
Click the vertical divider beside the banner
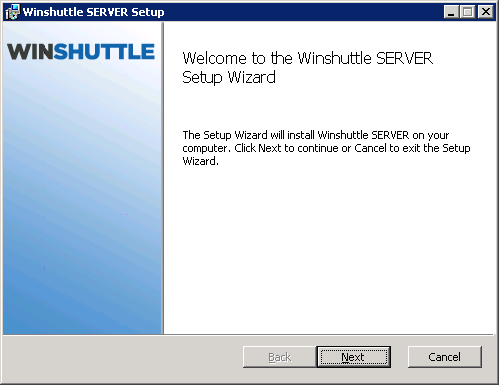163,178
